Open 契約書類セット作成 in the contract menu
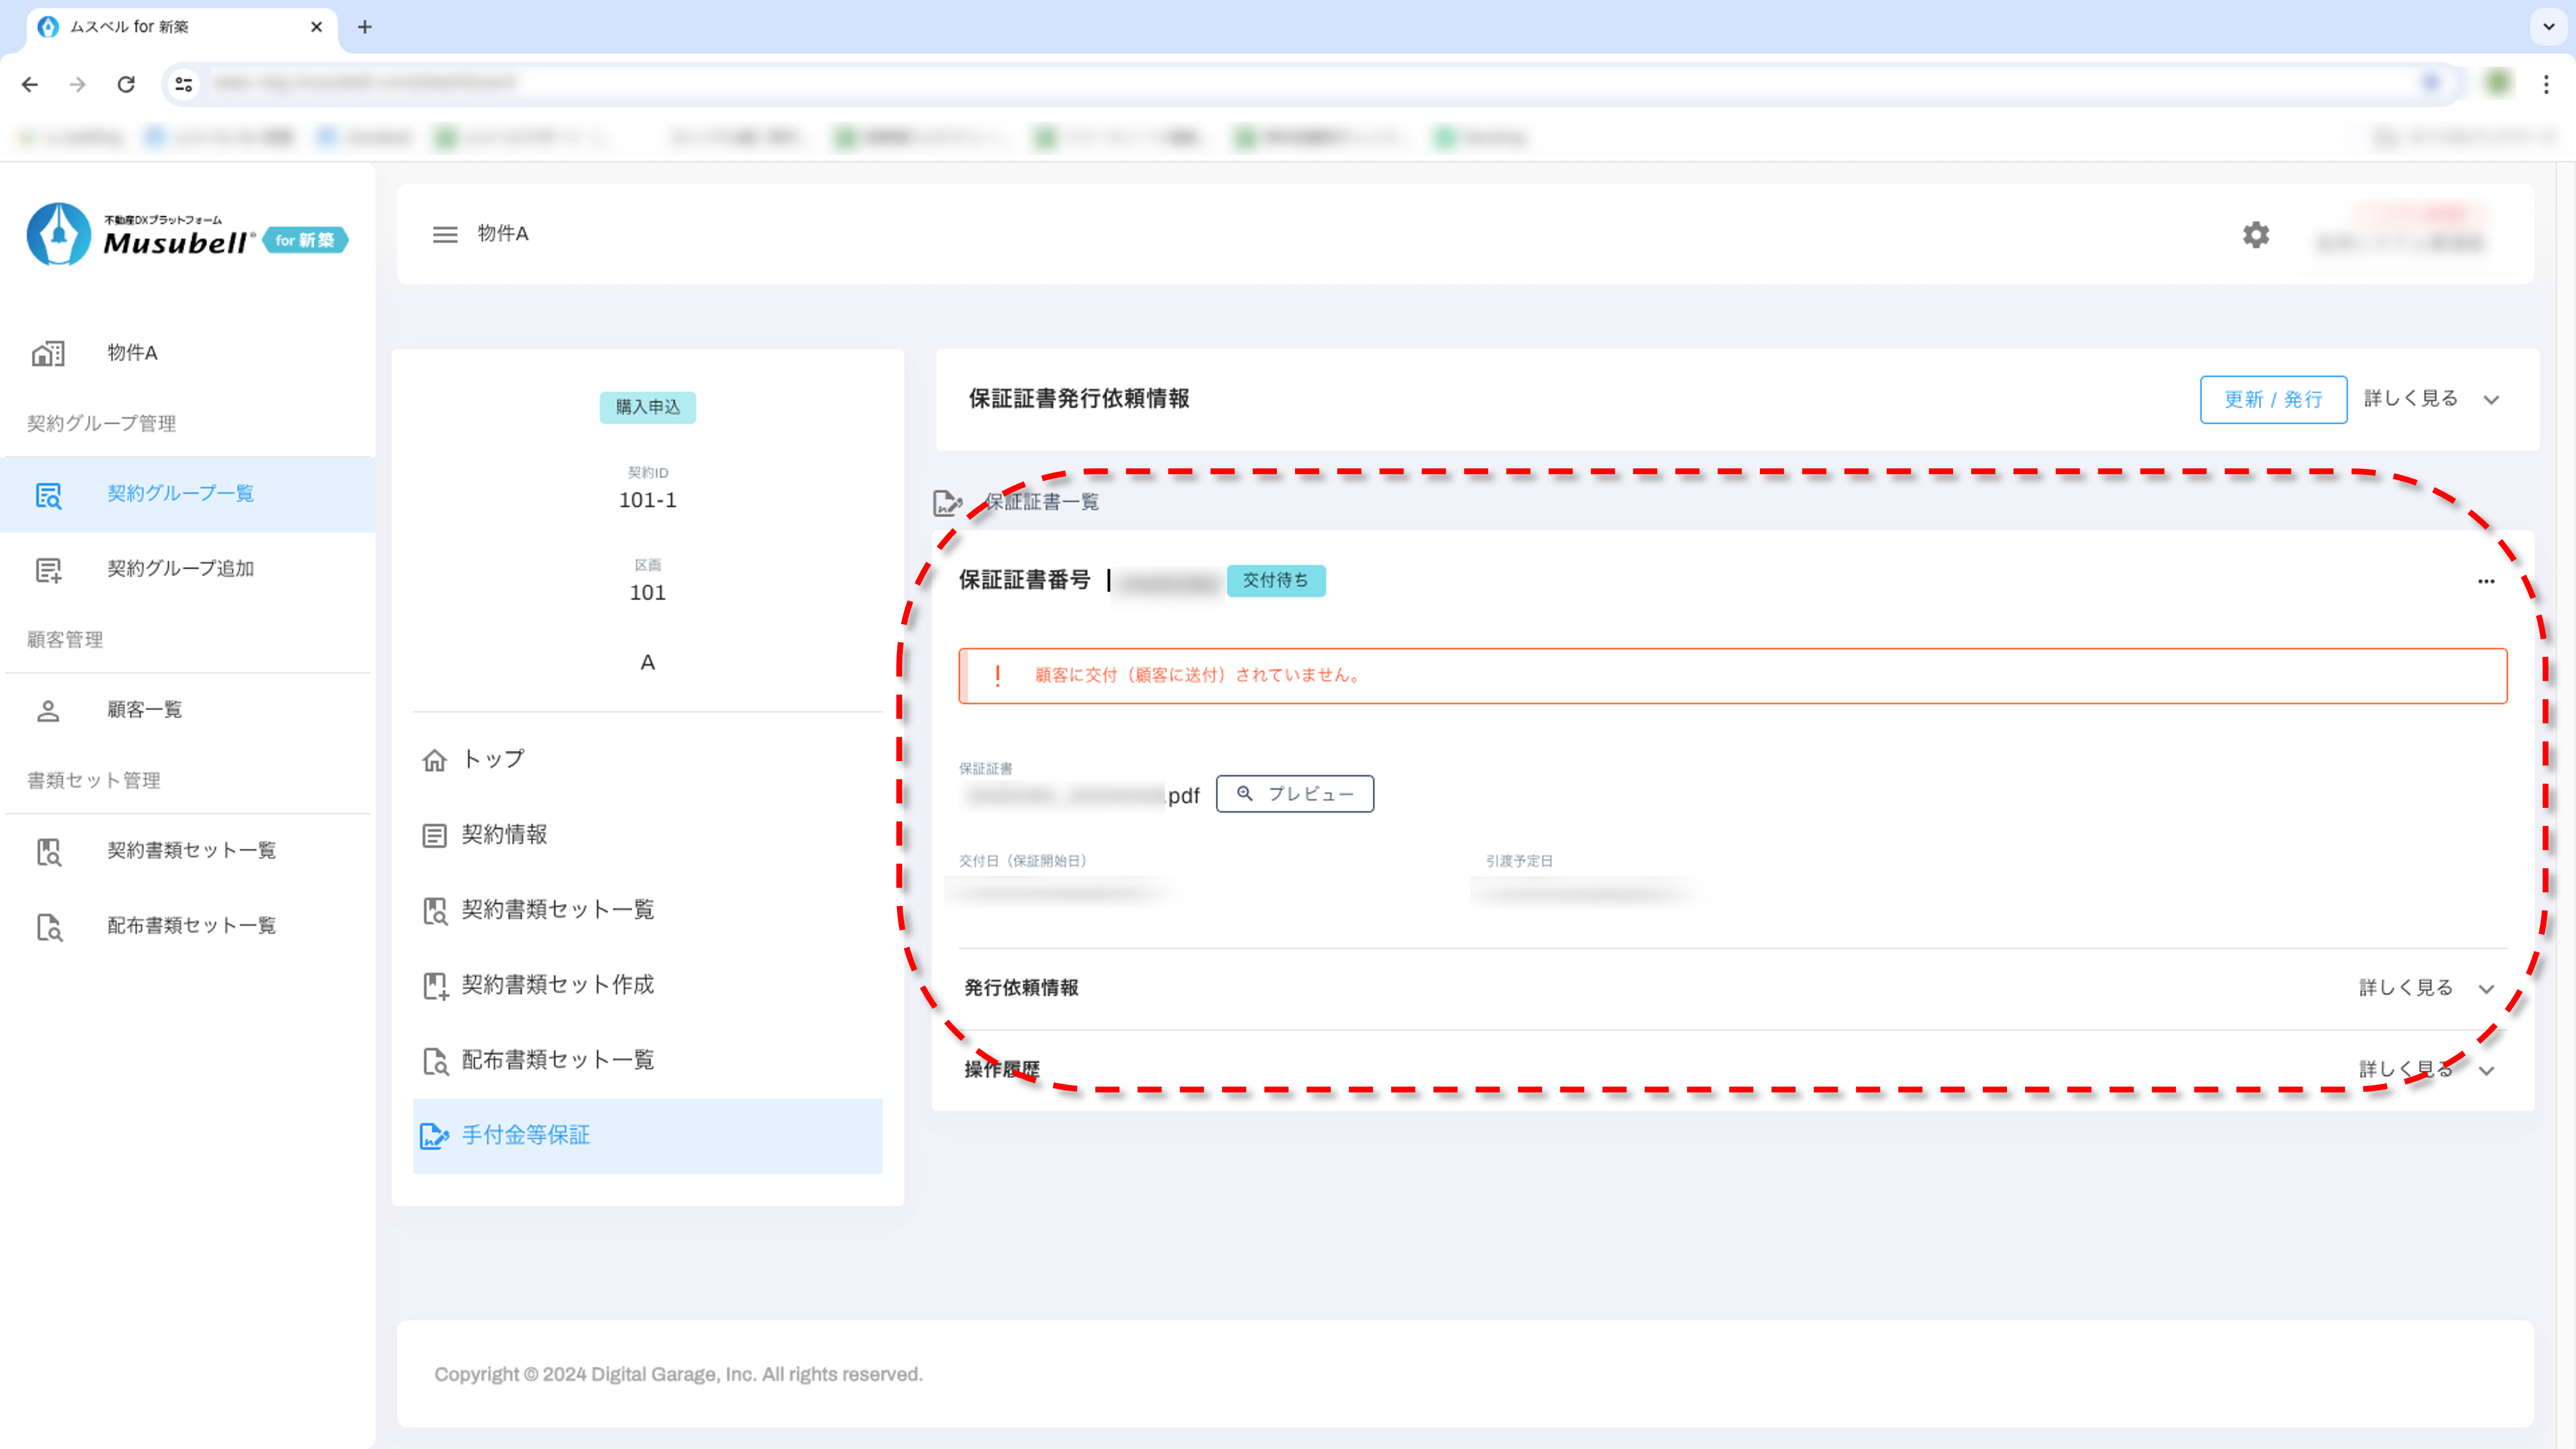Viewport: 2576px width, 1449px height. tap(557, 985)
